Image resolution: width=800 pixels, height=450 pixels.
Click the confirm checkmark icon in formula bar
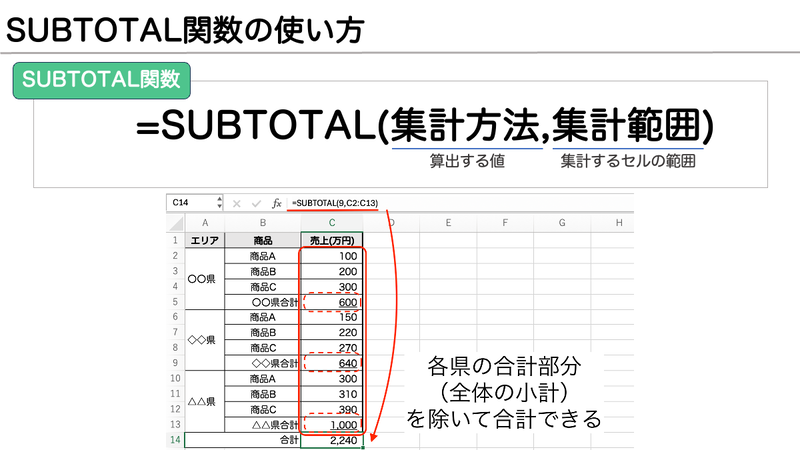click(256, 204)
